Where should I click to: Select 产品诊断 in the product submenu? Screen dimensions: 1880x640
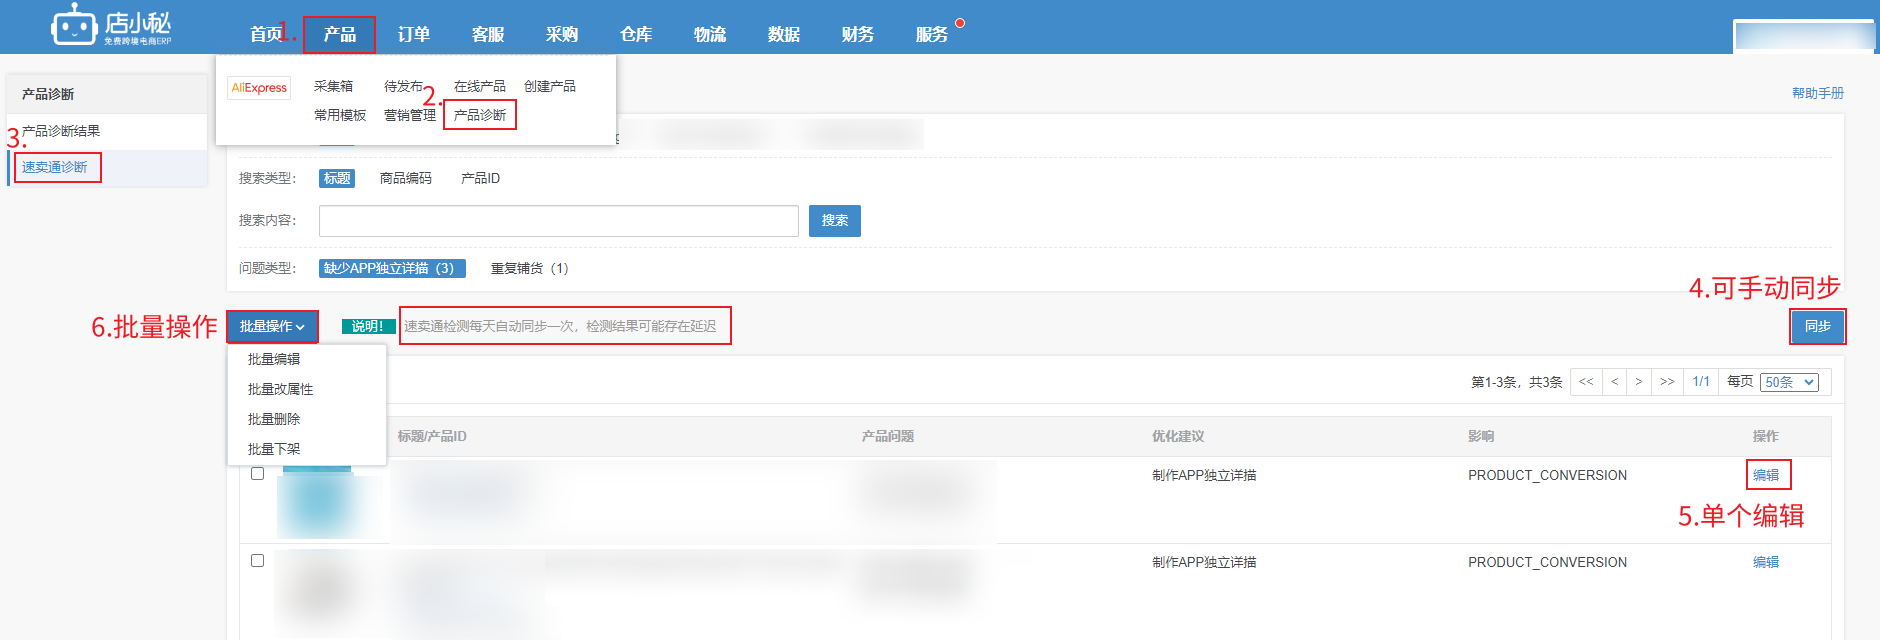(480, 115)
